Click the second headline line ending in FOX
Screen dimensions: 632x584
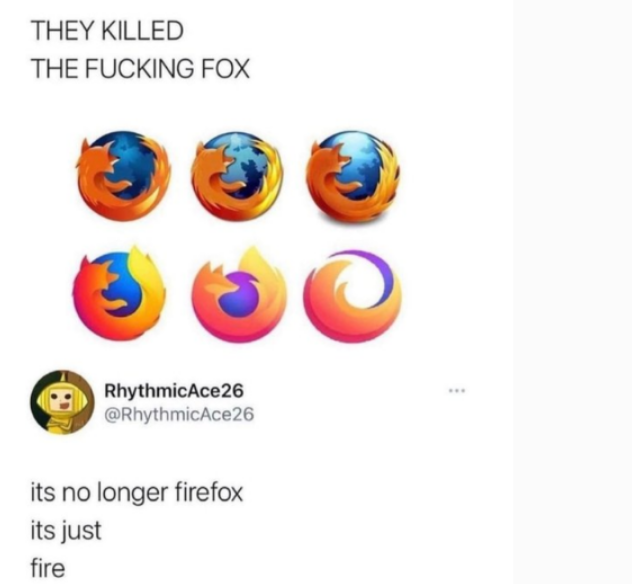[x=140, y=68]
